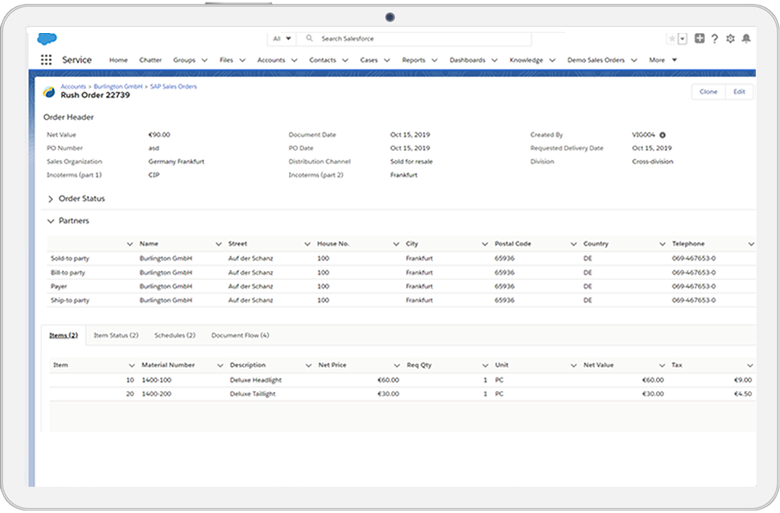Open the setup gear icon
Screen dimensions: 780x513
point(730,39)
